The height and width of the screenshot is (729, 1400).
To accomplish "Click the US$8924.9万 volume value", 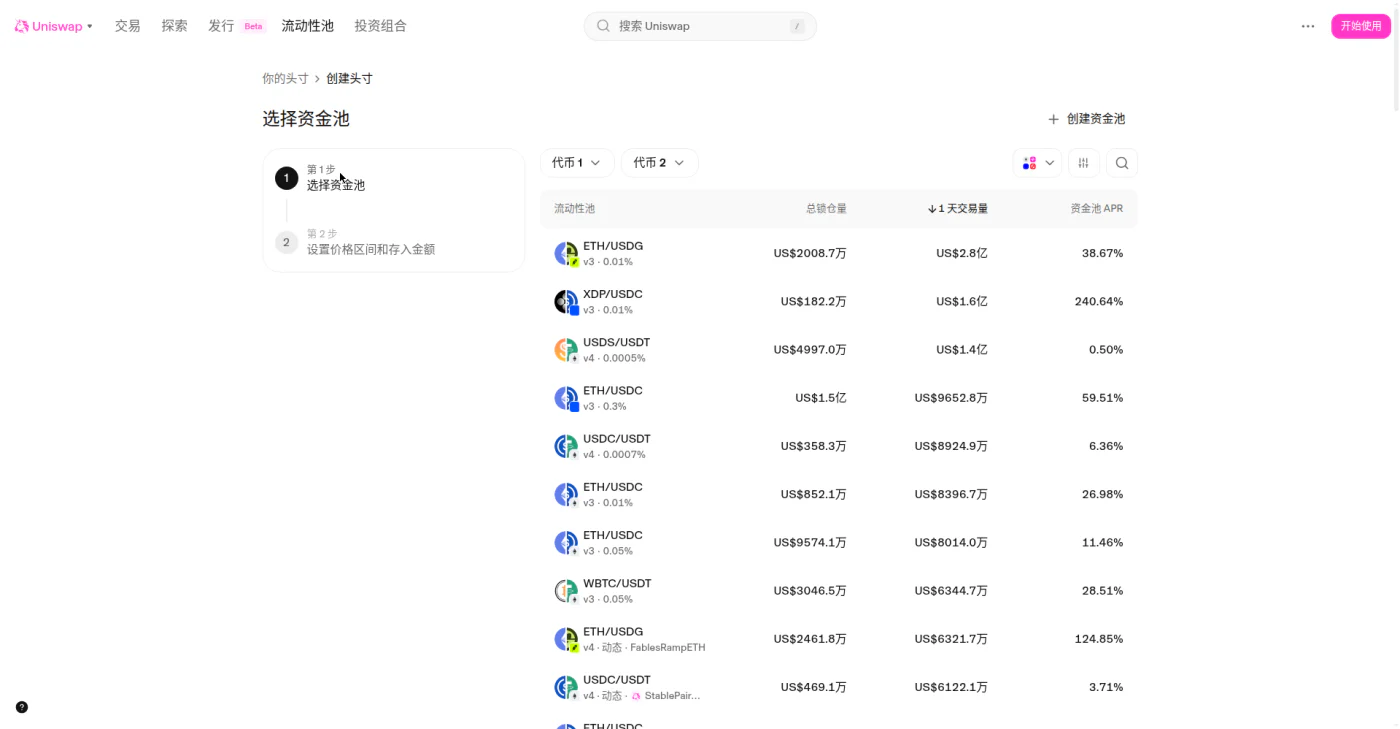I will coord(951,446).
